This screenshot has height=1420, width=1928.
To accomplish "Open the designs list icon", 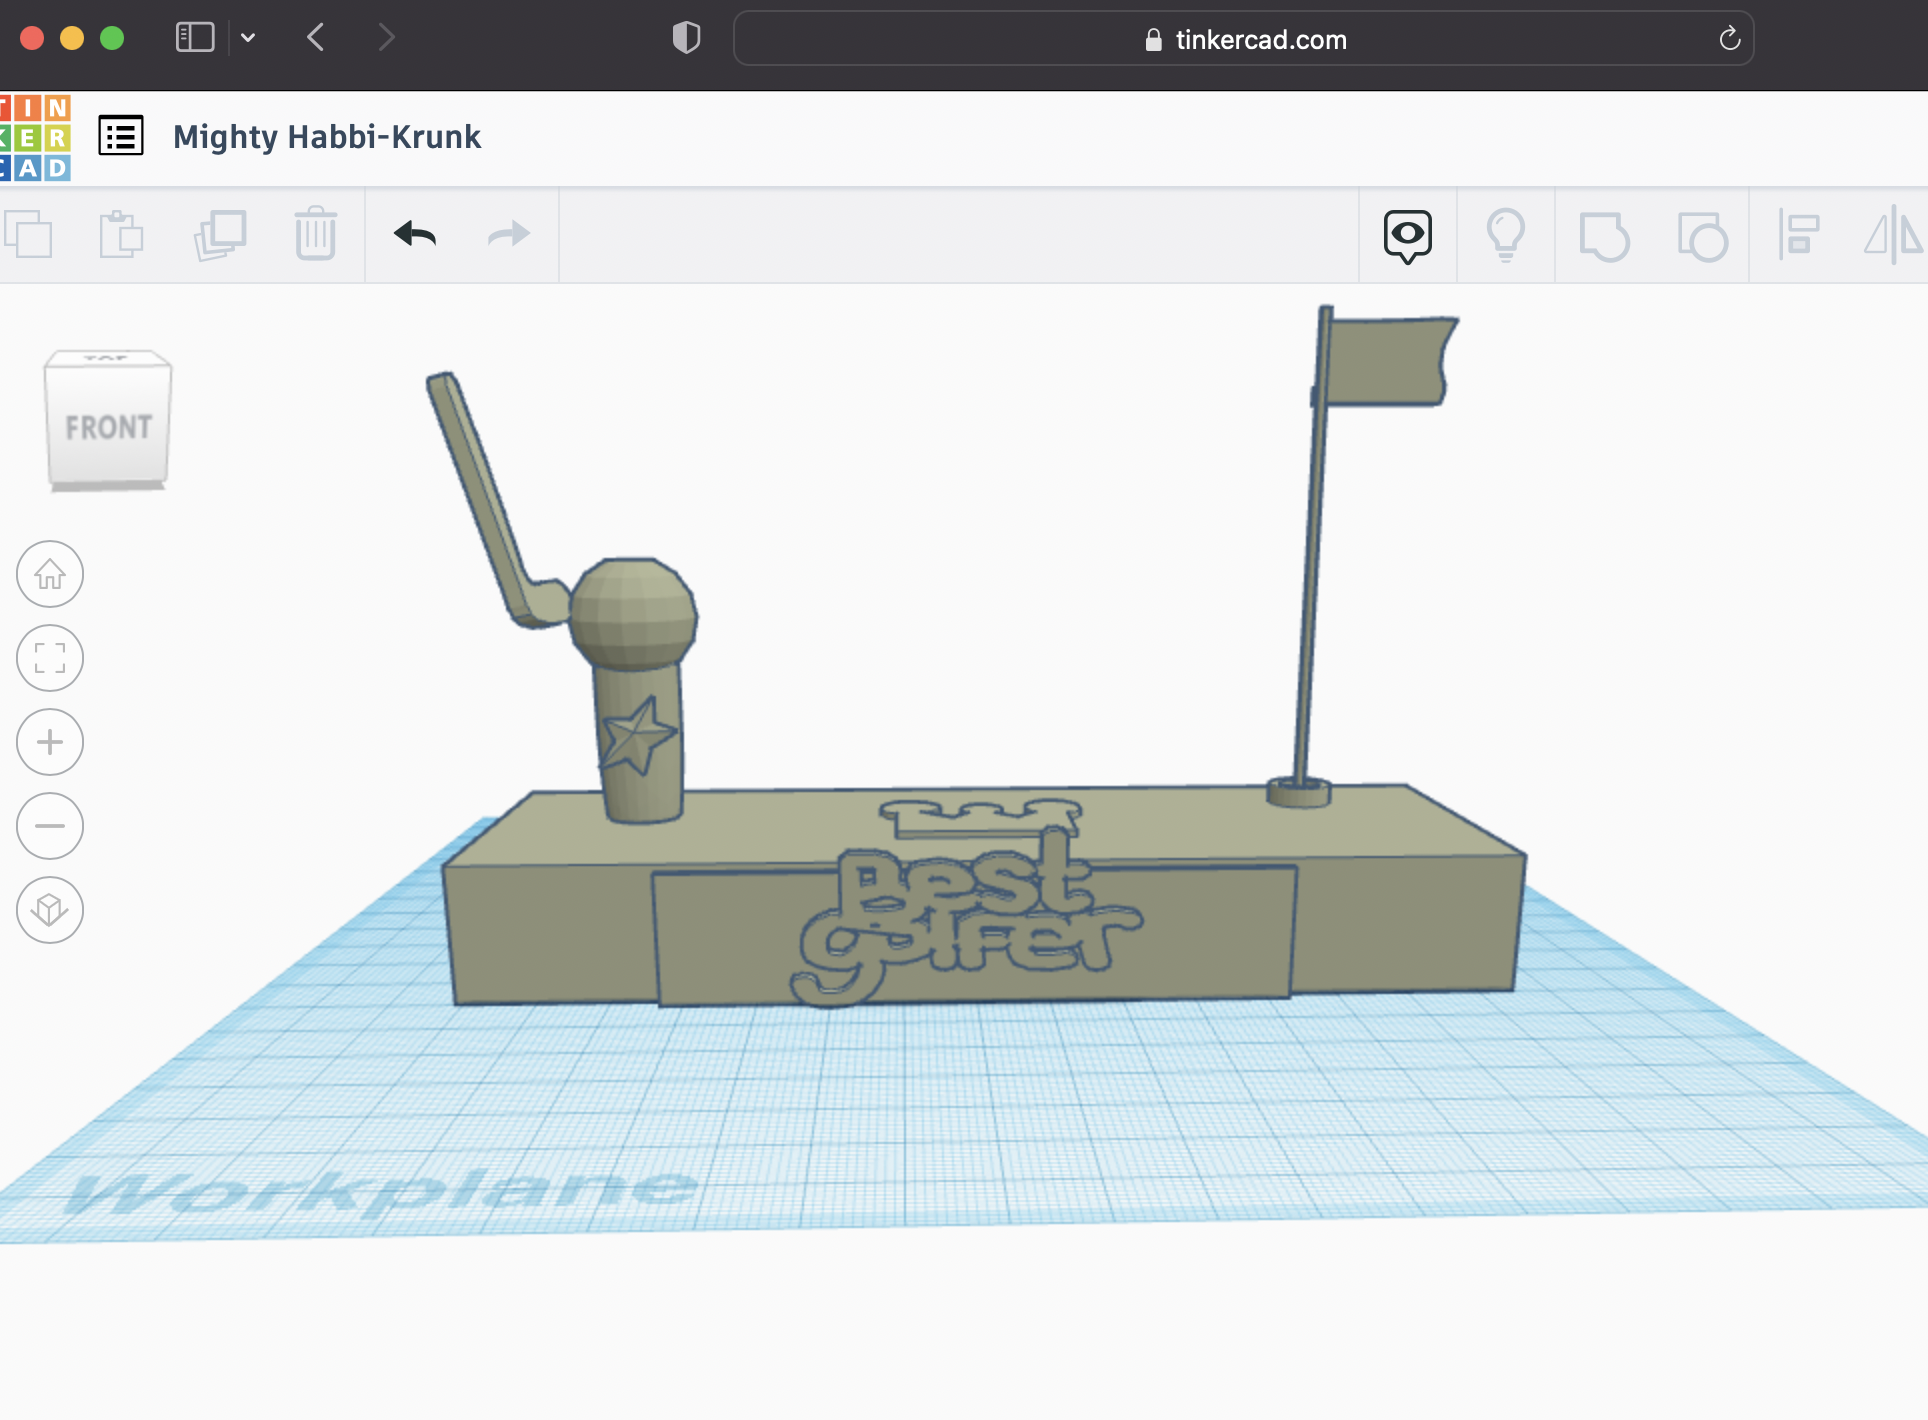I will click(x=121, y=136).
